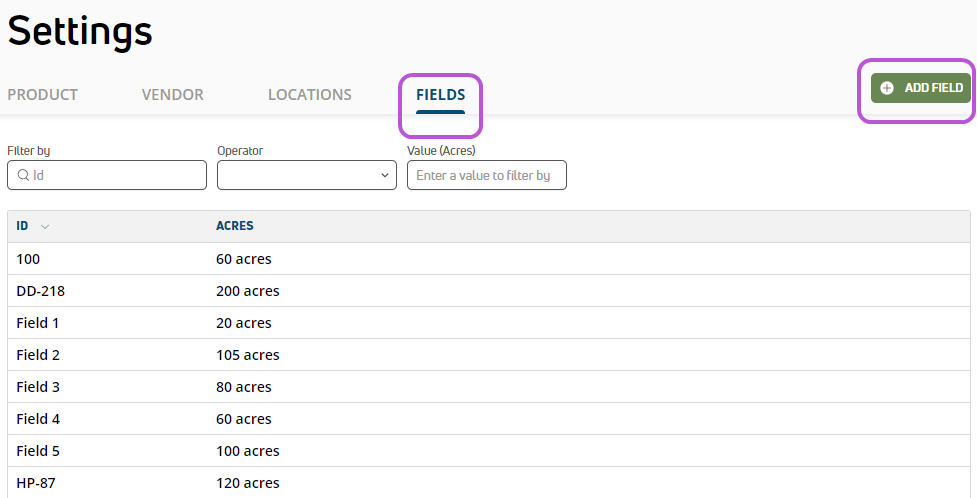The width and height of the screenshot is (977, 498).
Task: Select the DD-218 field row
Action: (x=488, y=291)
